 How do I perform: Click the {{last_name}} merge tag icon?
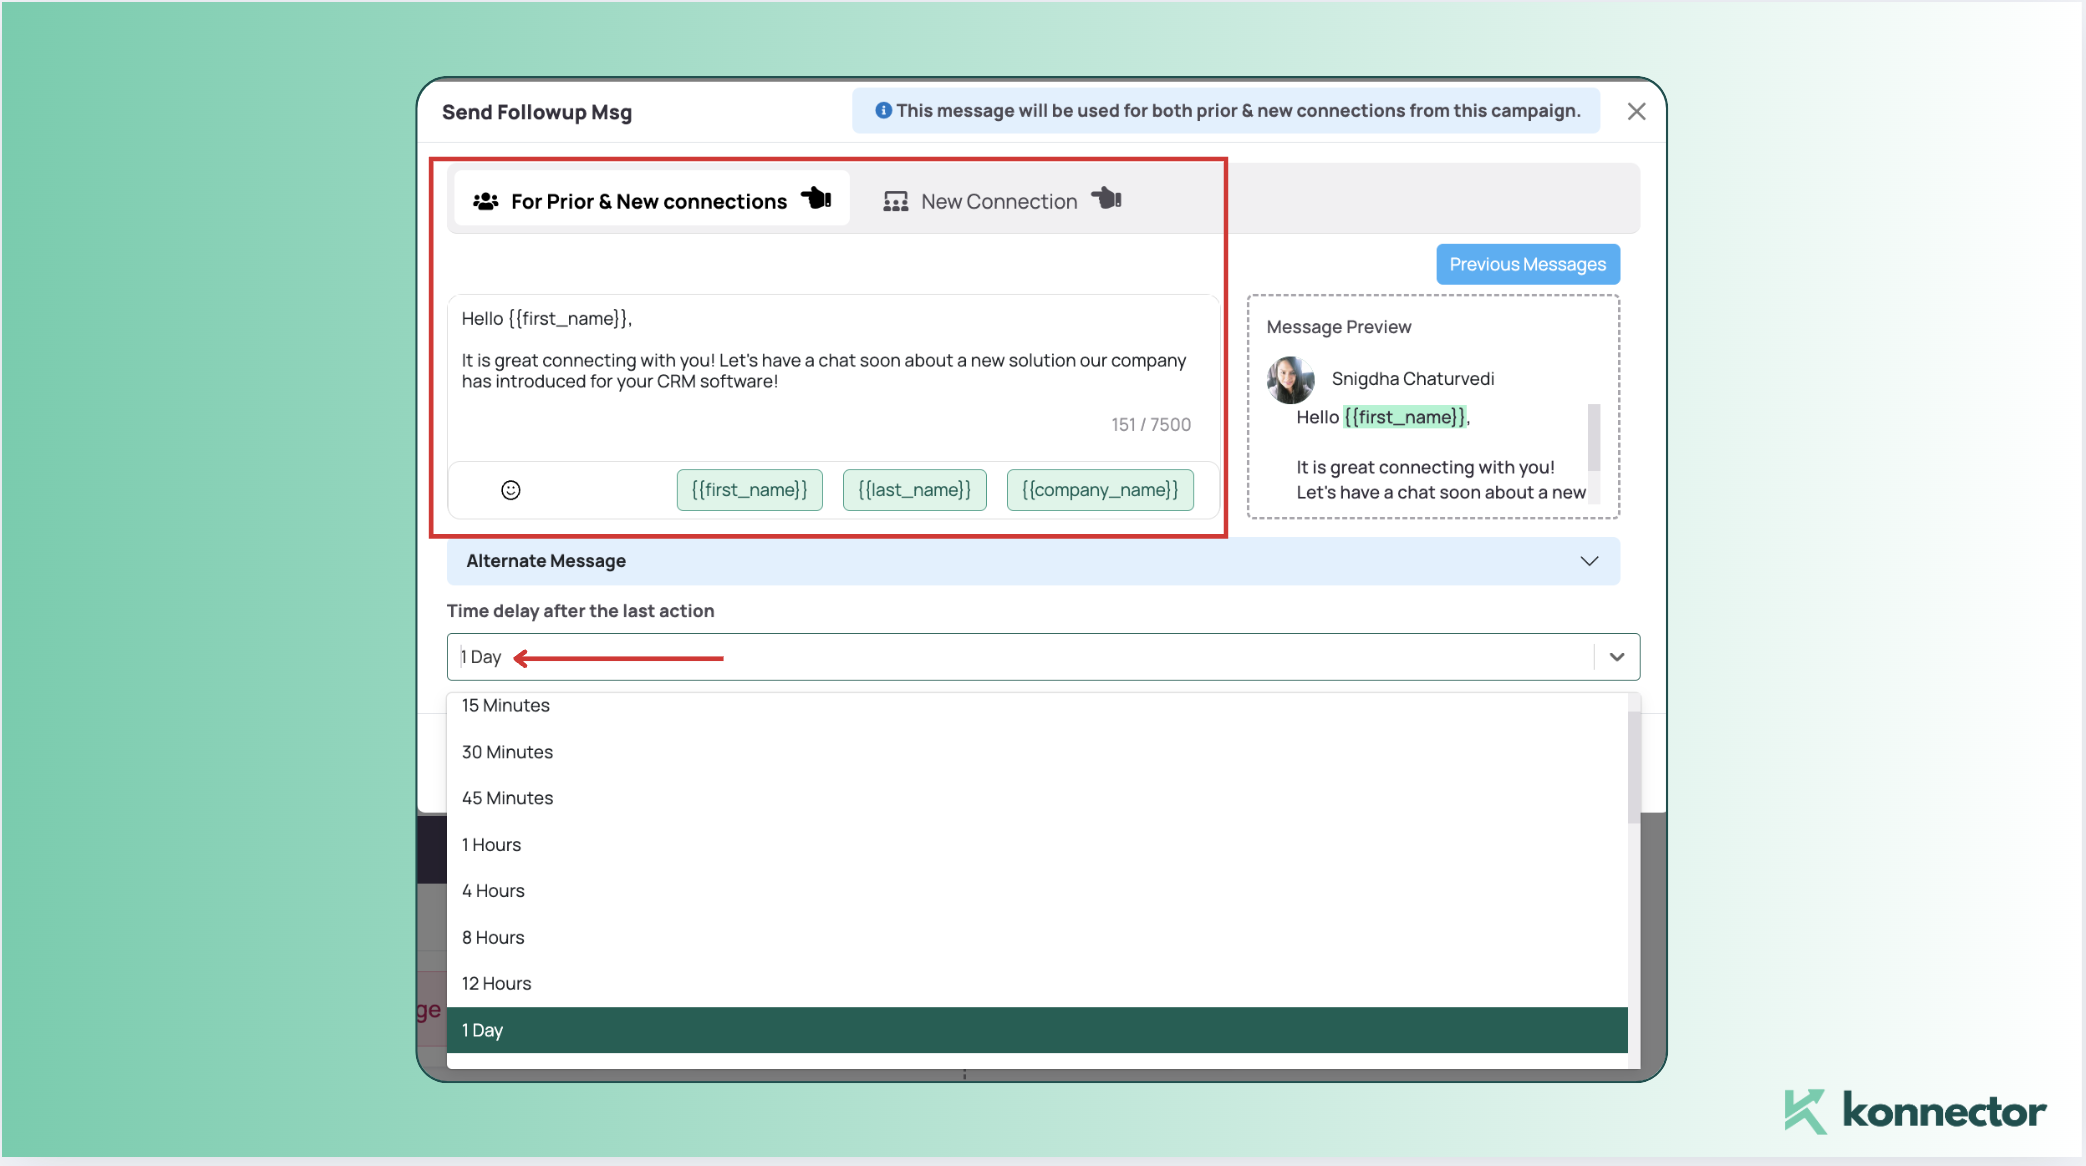click(x=914, y=488)
